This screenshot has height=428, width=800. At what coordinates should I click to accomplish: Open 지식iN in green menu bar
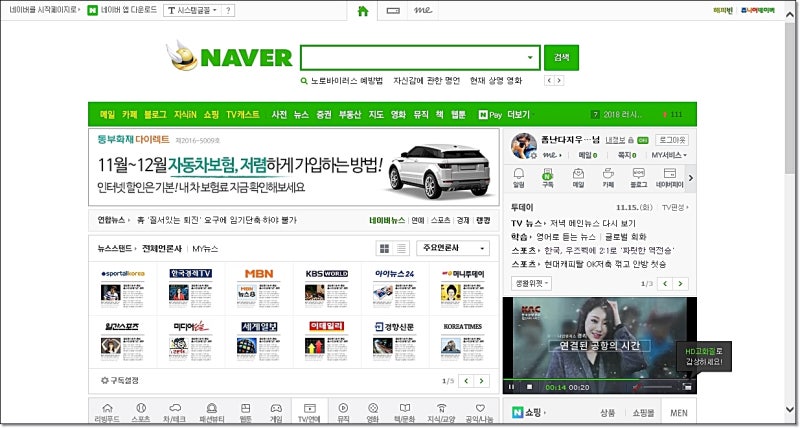pyautogui.click(x=185, y=115)
